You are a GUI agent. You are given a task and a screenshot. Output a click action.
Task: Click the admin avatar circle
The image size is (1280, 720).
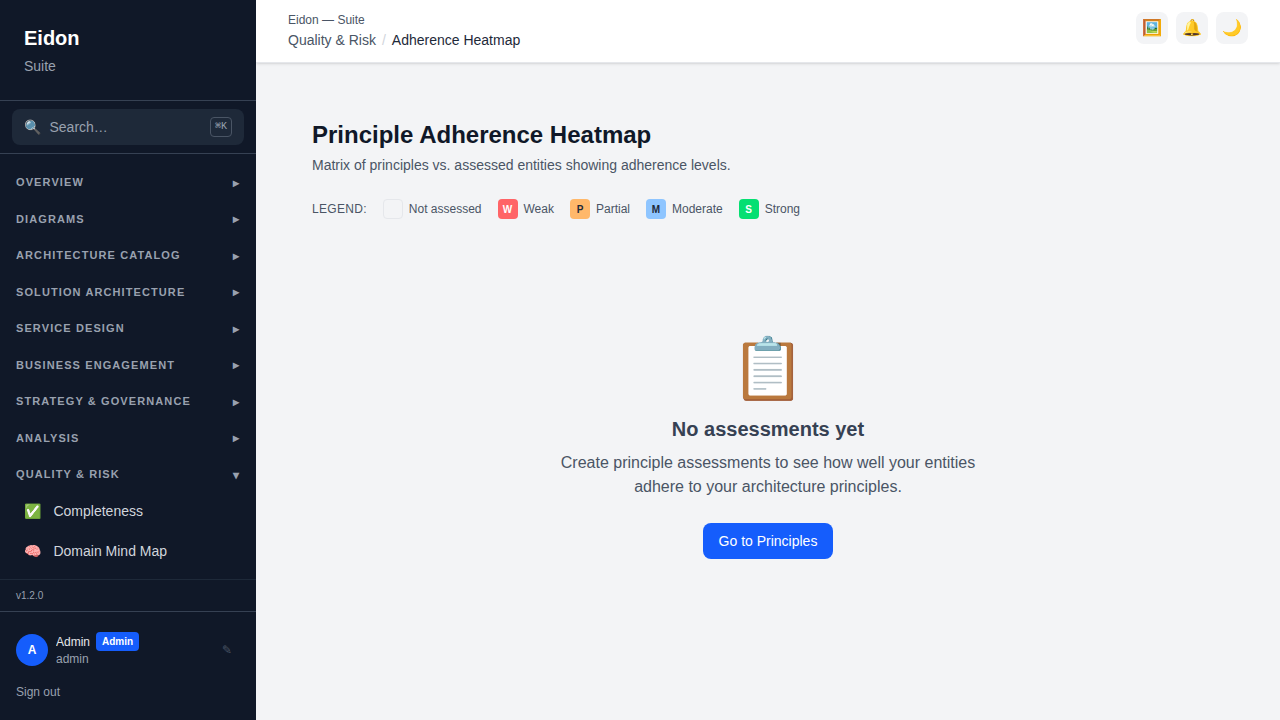pos(32,650)
